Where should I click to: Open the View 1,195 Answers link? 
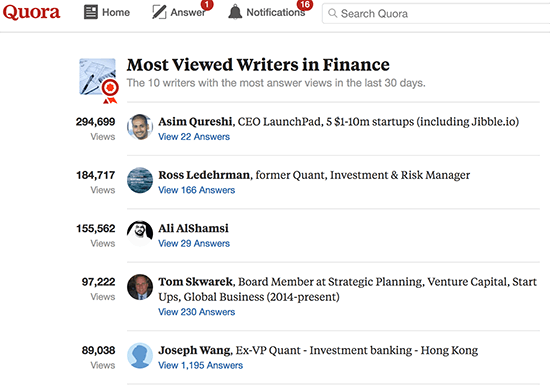(x=200, y=365)
